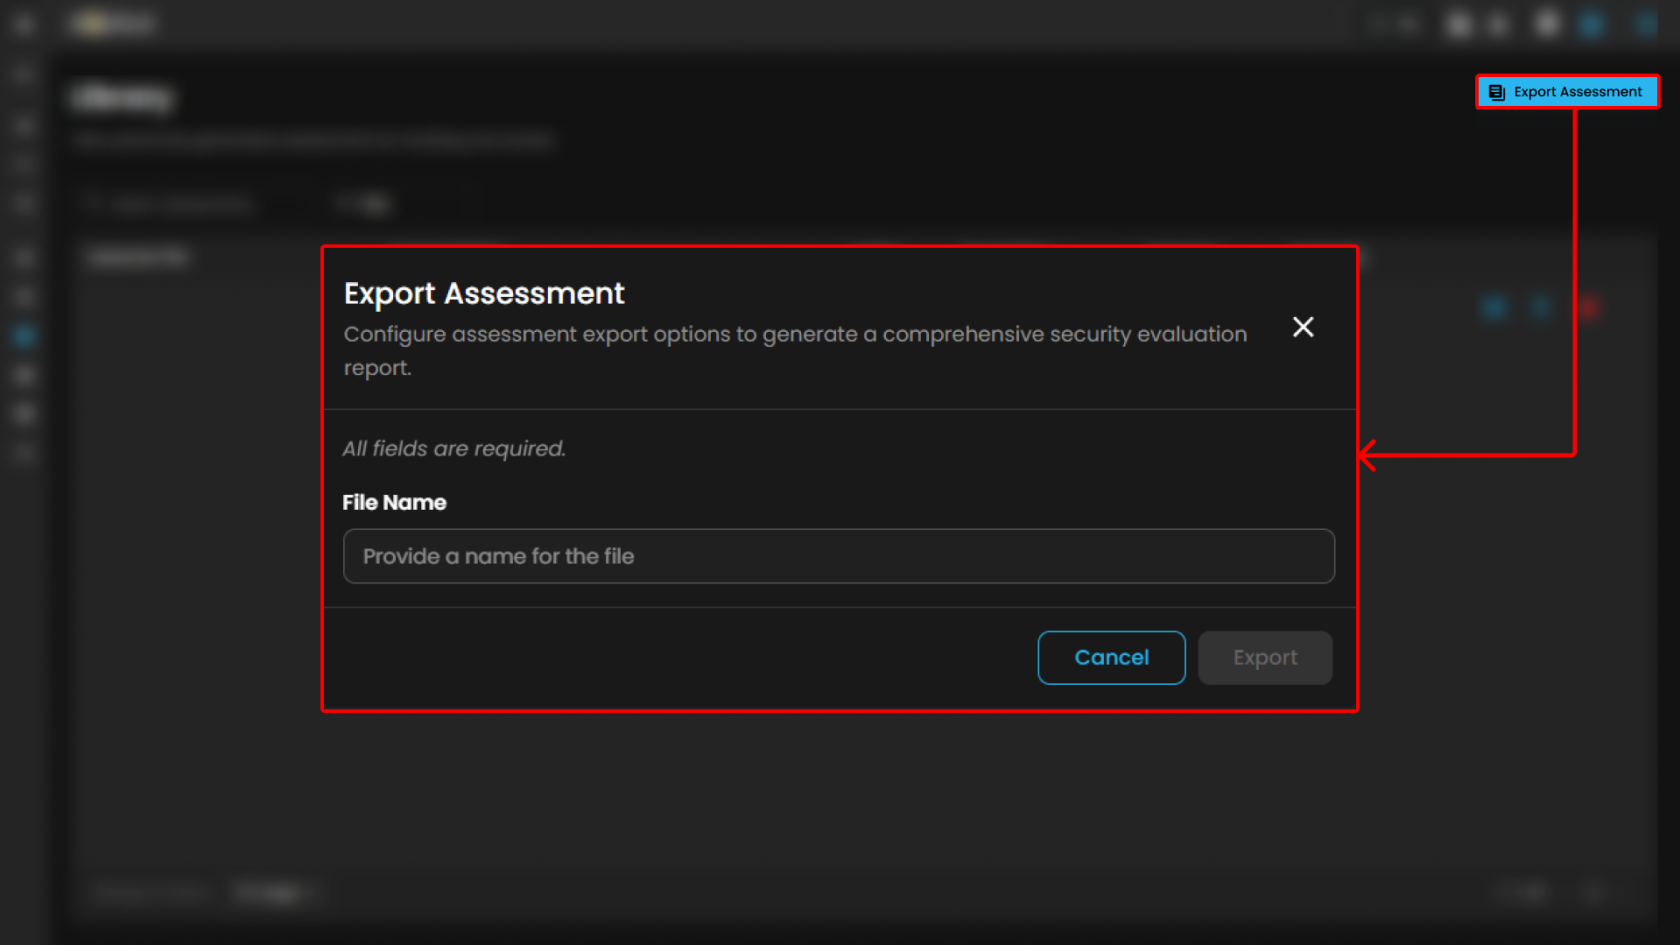Cancel the export dialog
Screen dimensions: 1680x945
1111,658
